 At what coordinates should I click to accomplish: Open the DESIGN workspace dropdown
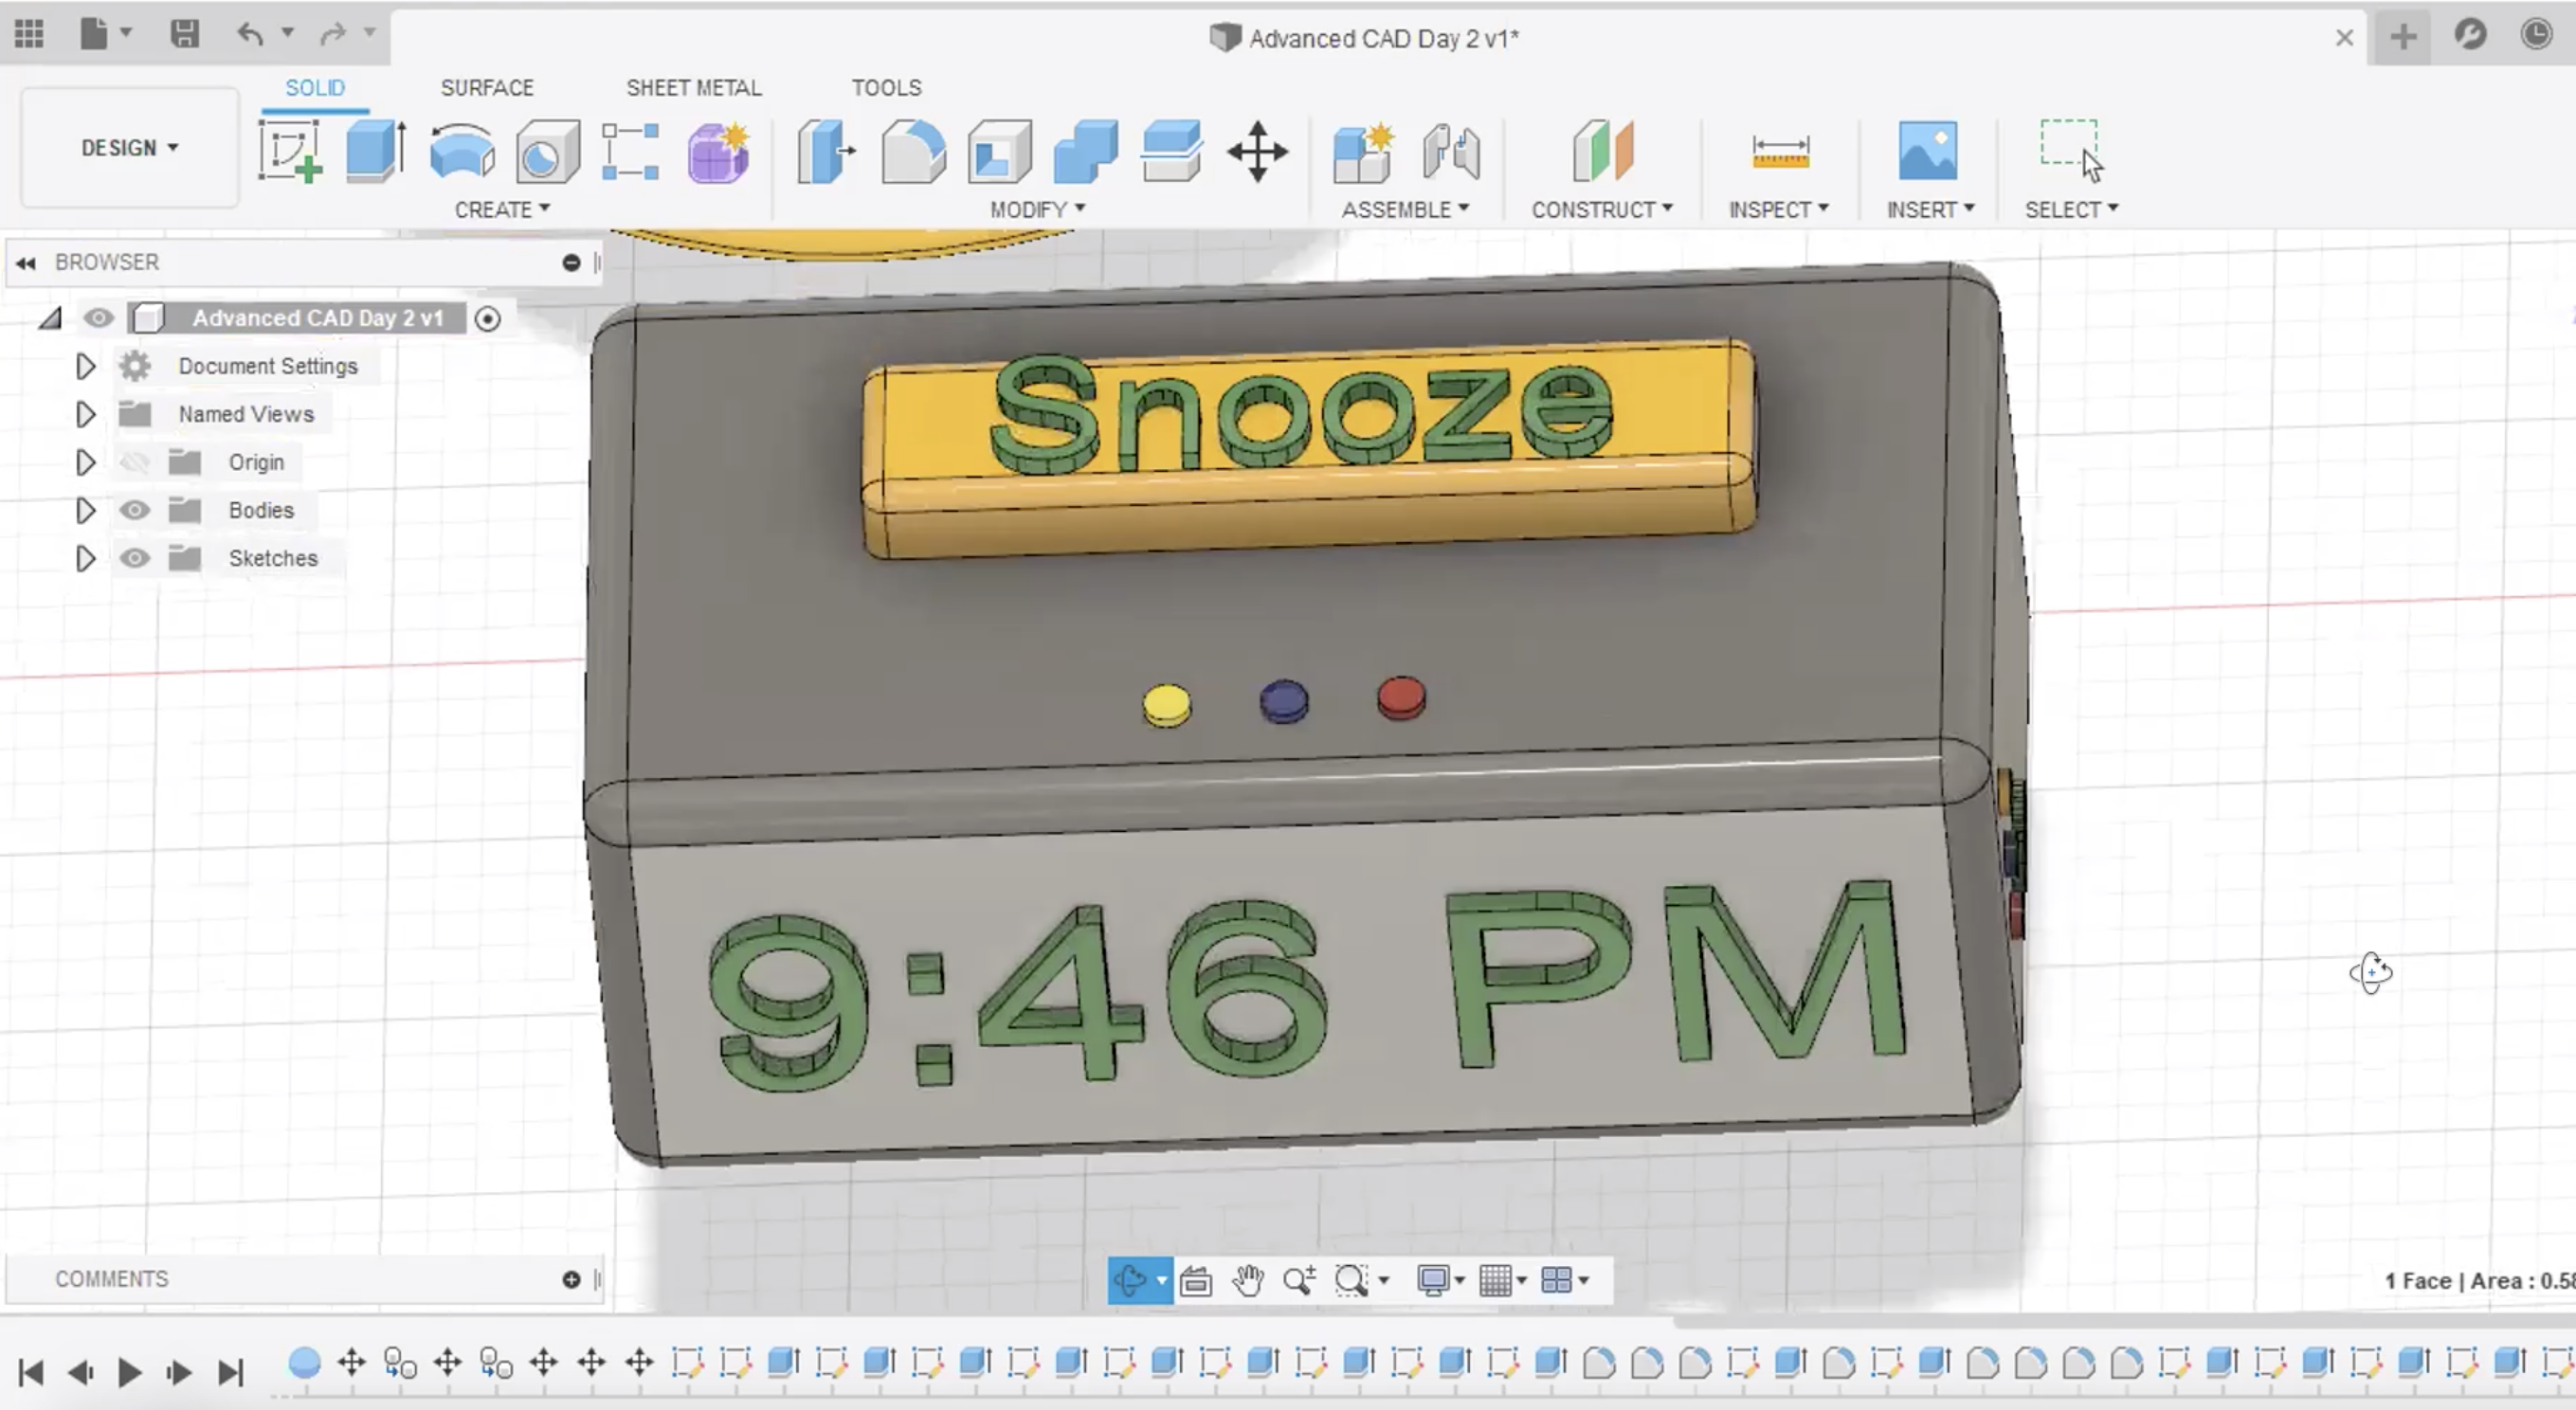[x=129, y=148]
